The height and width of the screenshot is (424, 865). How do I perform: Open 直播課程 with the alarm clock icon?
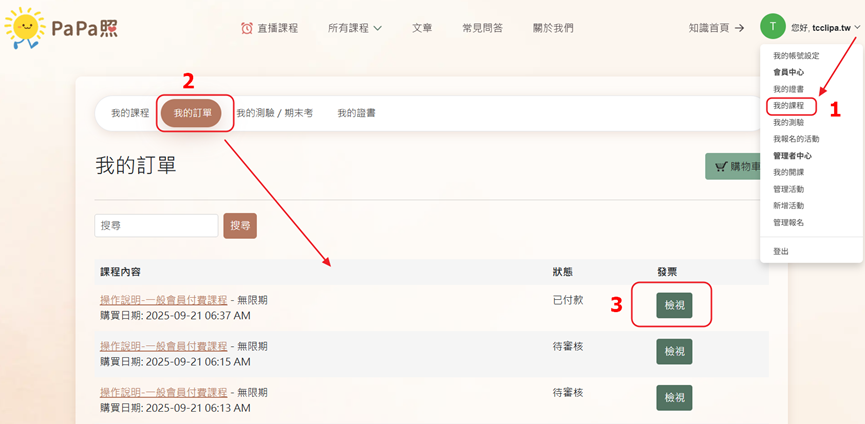tap(269, 28)
